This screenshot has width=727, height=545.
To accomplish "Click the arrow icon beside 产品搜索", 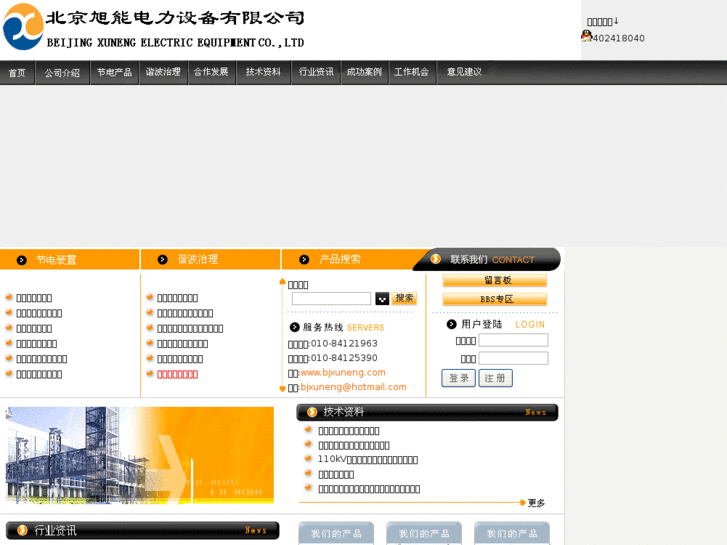I will 304,260.
